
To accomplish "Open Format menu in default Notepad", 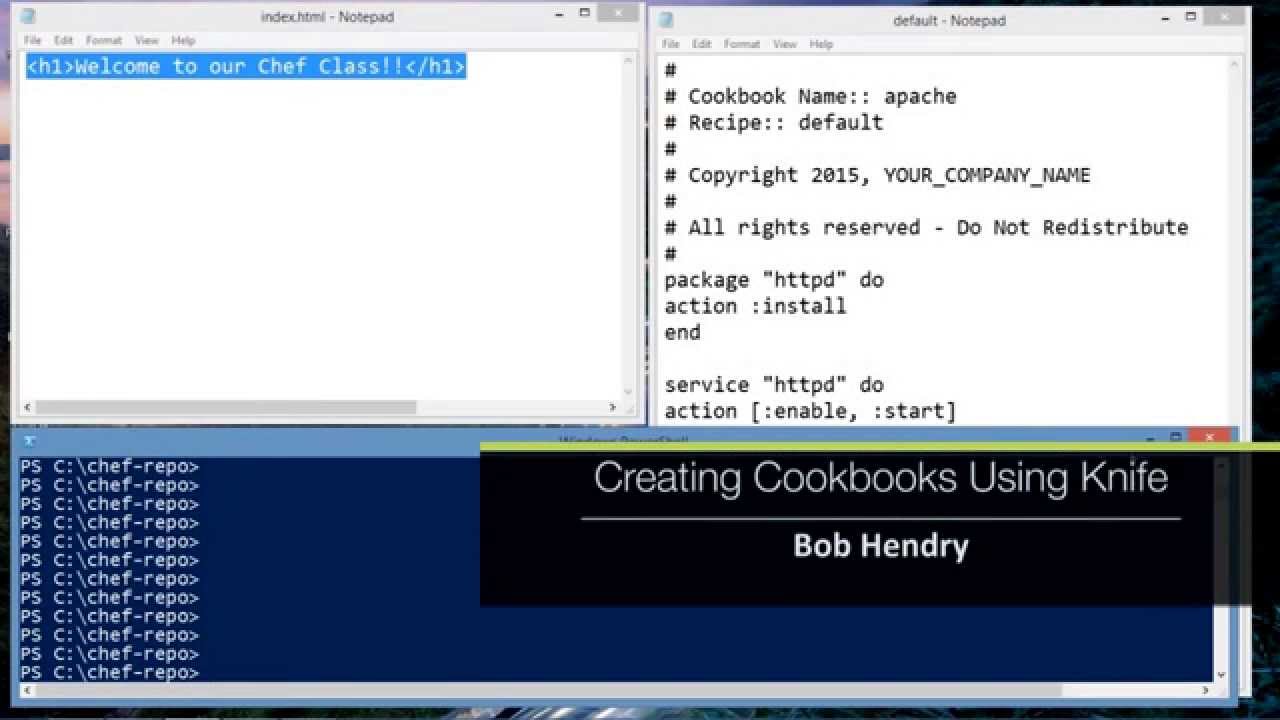I will tap(742, 44).
